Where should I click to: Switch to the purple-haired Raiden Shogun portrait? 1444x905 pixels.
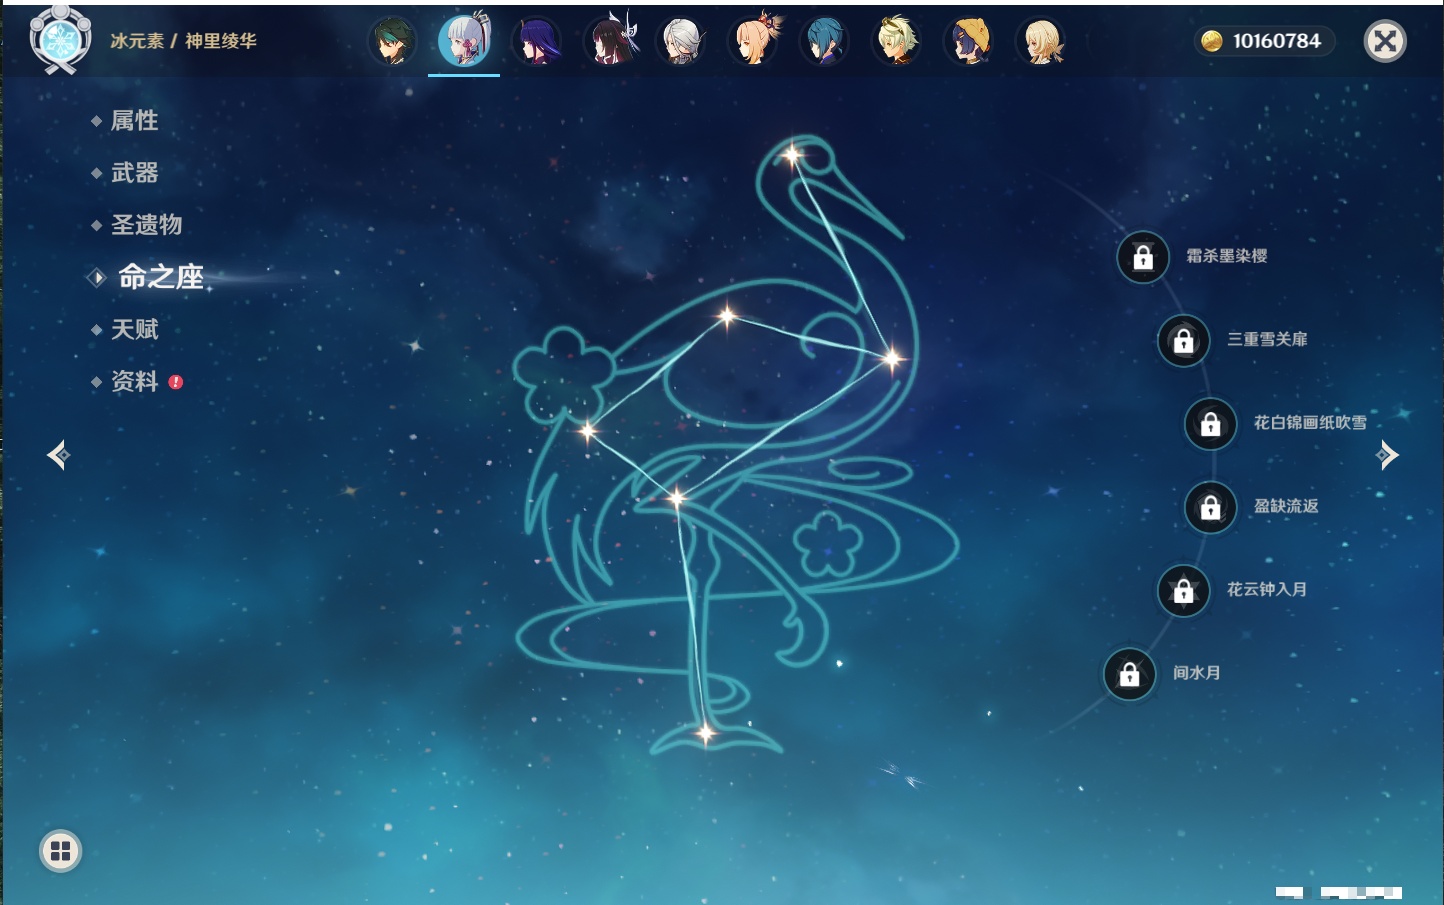click(537, 42)
